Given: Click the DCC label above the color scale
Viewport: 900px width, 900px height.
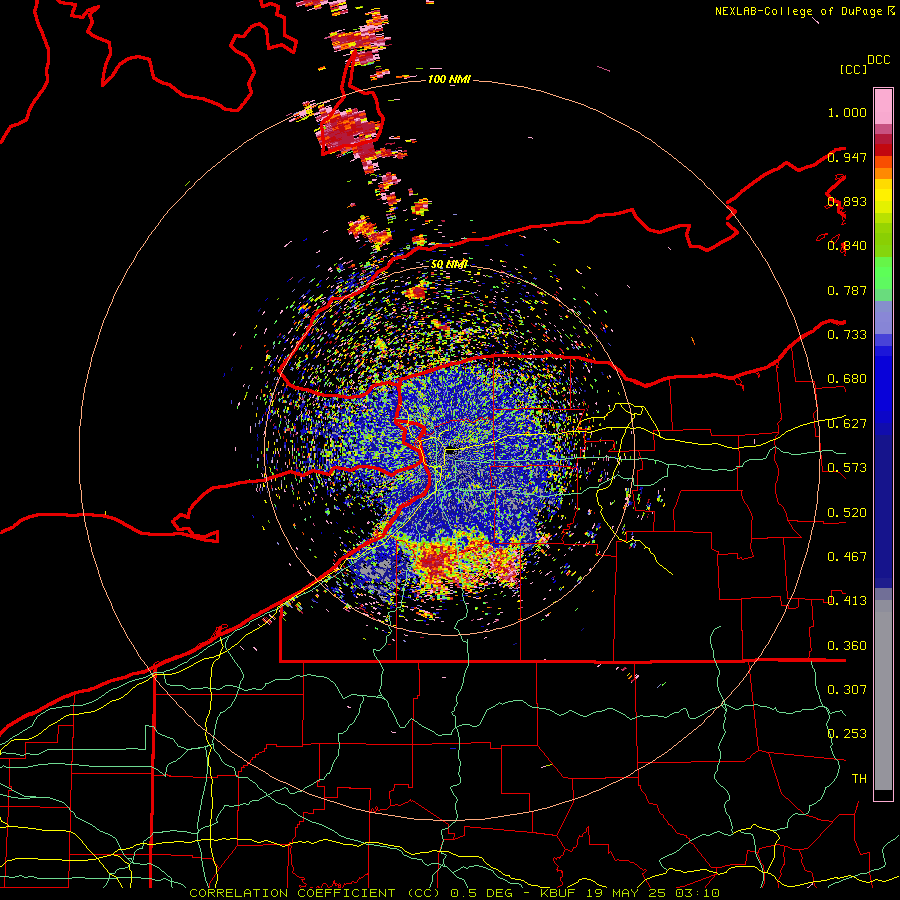Looking at the screenshot, I should point(878,60).
